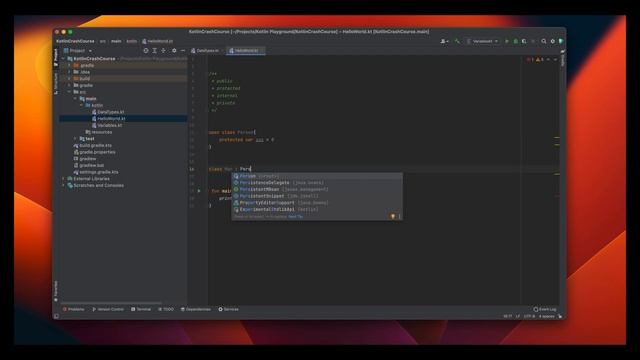This screenshot has width=640, height=360.
Task: Select the last completion entry starting with Experimental
Action: (317, 209)
